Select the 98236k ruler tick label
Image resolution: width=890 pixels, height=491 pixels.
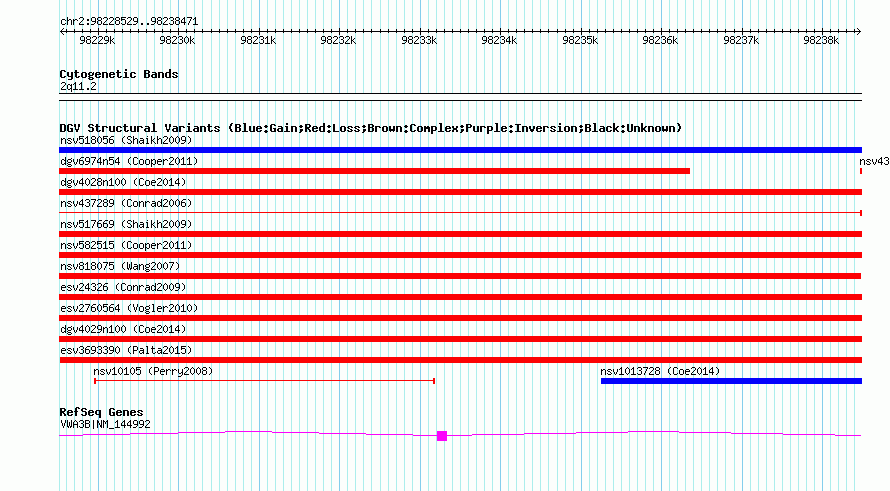(x=660, y=40)
